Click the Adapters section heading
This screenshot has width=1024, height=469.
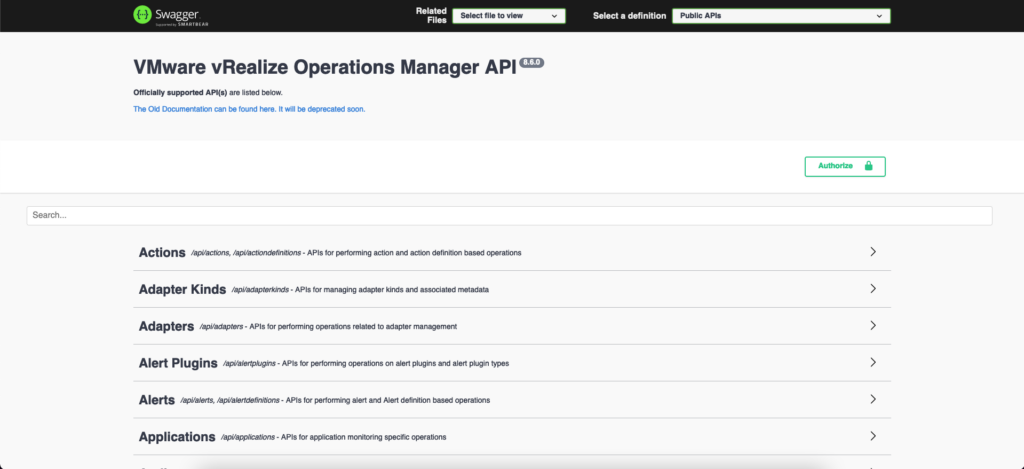coord(167,326)
